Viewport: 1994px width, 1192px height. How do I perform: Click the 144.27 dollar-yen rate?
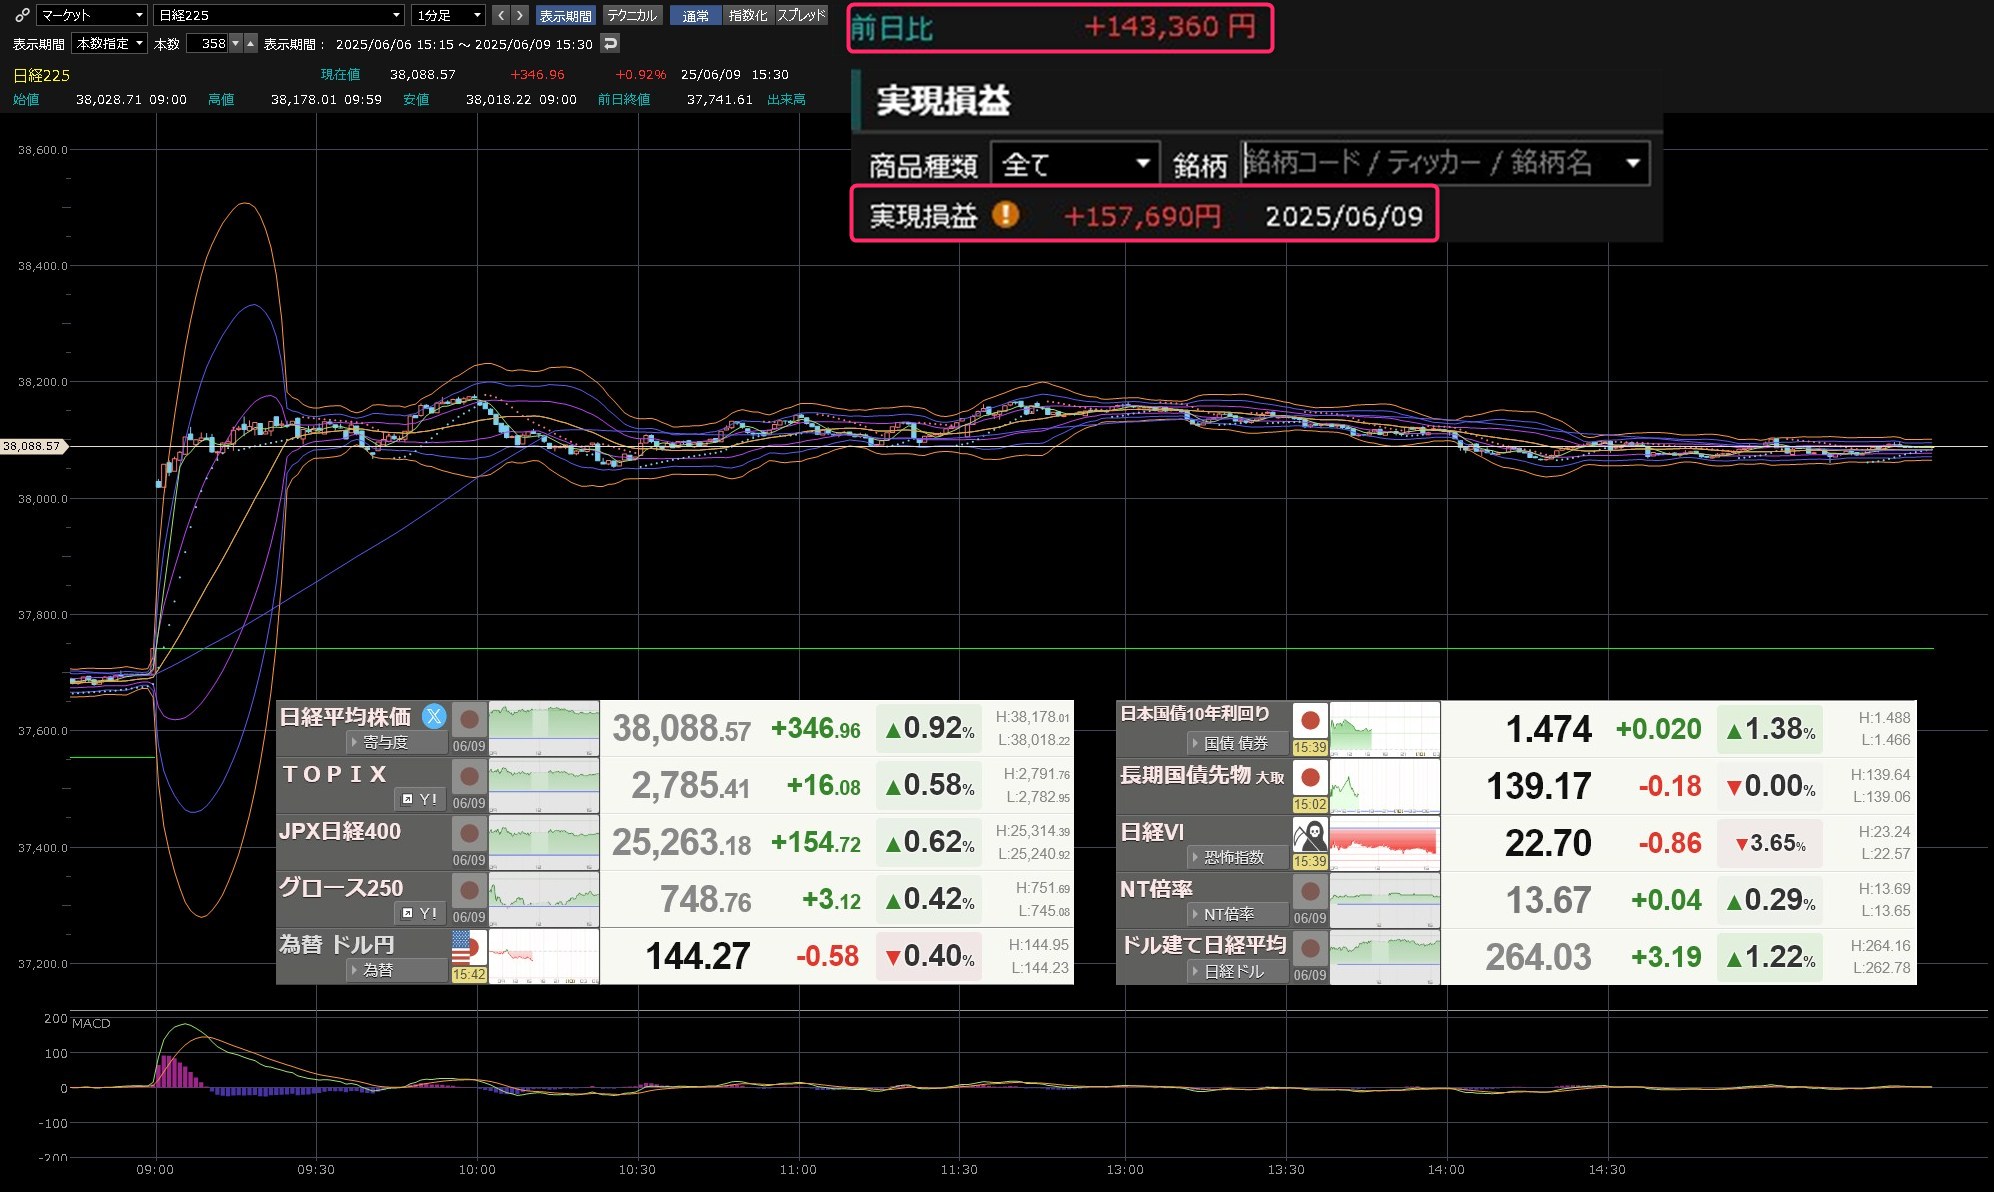click(697, 956)
